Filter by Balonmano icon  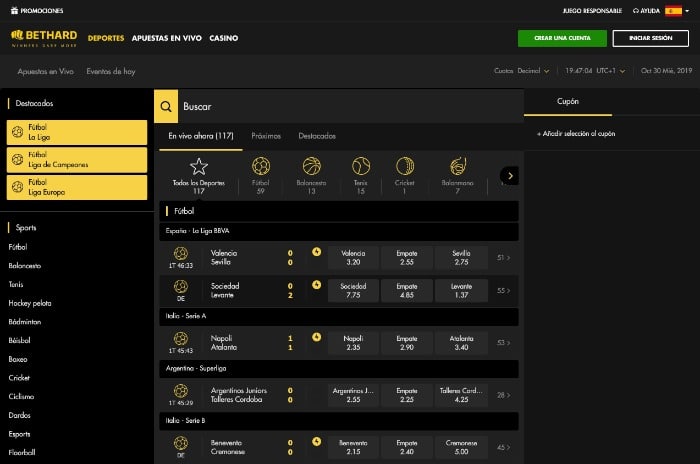pyautogui.click(x=458, y=166)
